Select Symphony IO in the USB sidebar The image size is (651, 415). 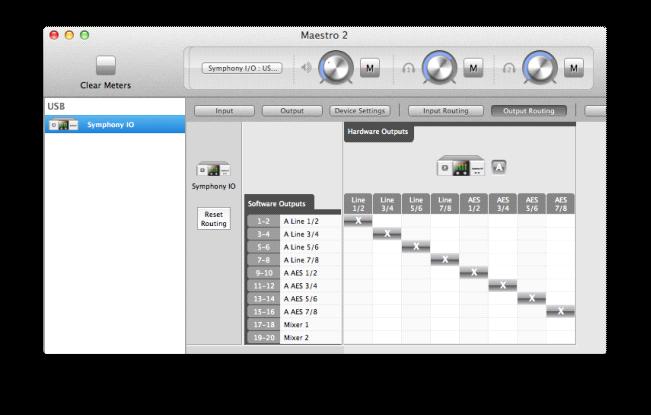tap(115, 124)
